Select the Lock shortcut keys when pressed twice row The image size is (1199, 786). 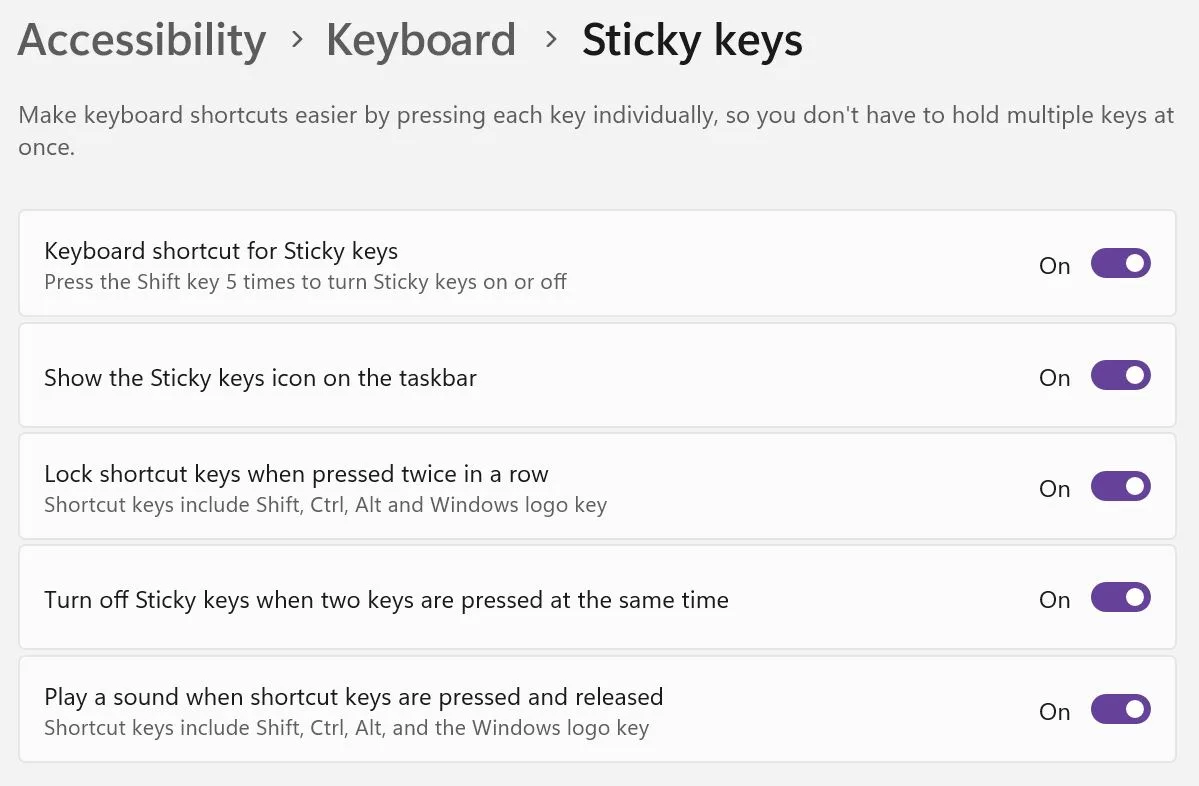[x=597, y=486]
